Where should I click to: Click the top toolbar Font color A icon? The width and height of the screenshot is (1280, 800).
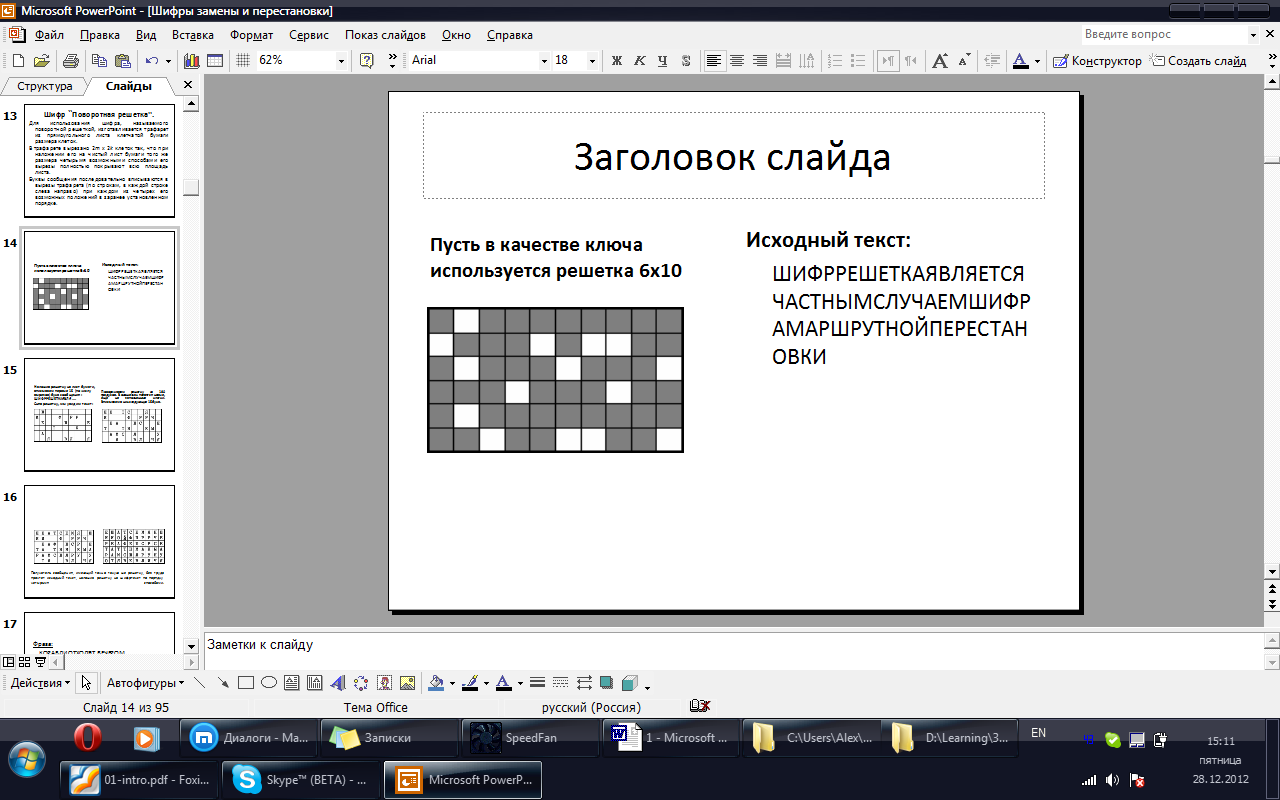(1020, 60)
